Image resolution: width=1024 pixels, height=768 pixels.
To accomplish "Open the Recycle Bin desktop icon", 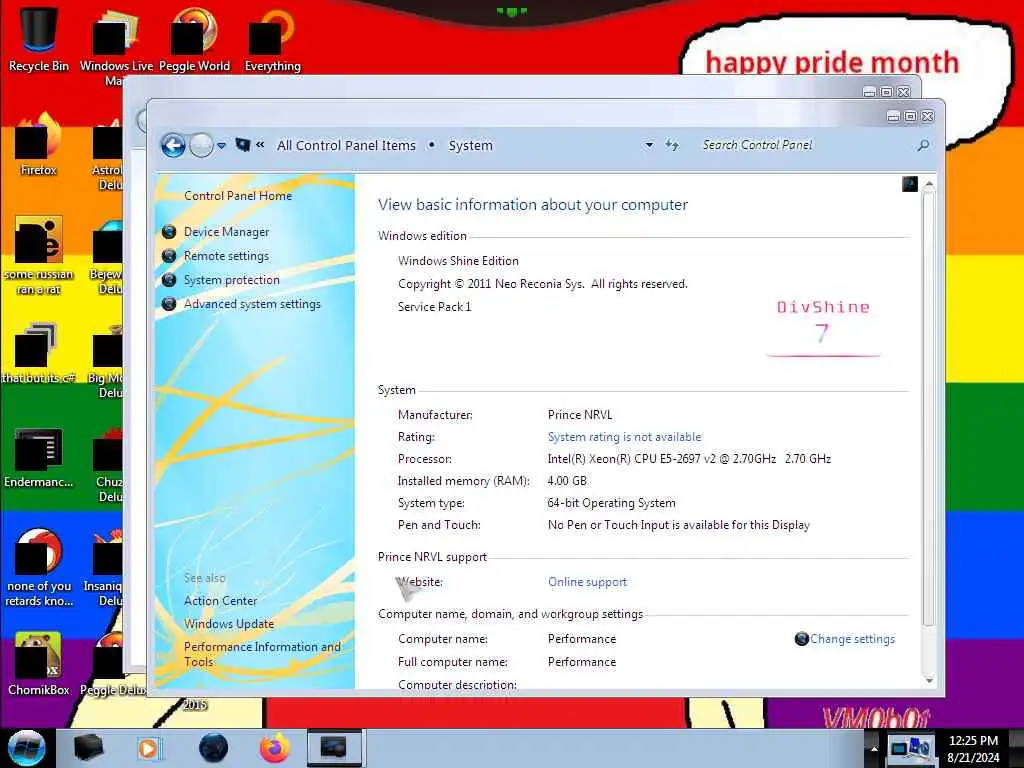I will (x=39, y=39).
